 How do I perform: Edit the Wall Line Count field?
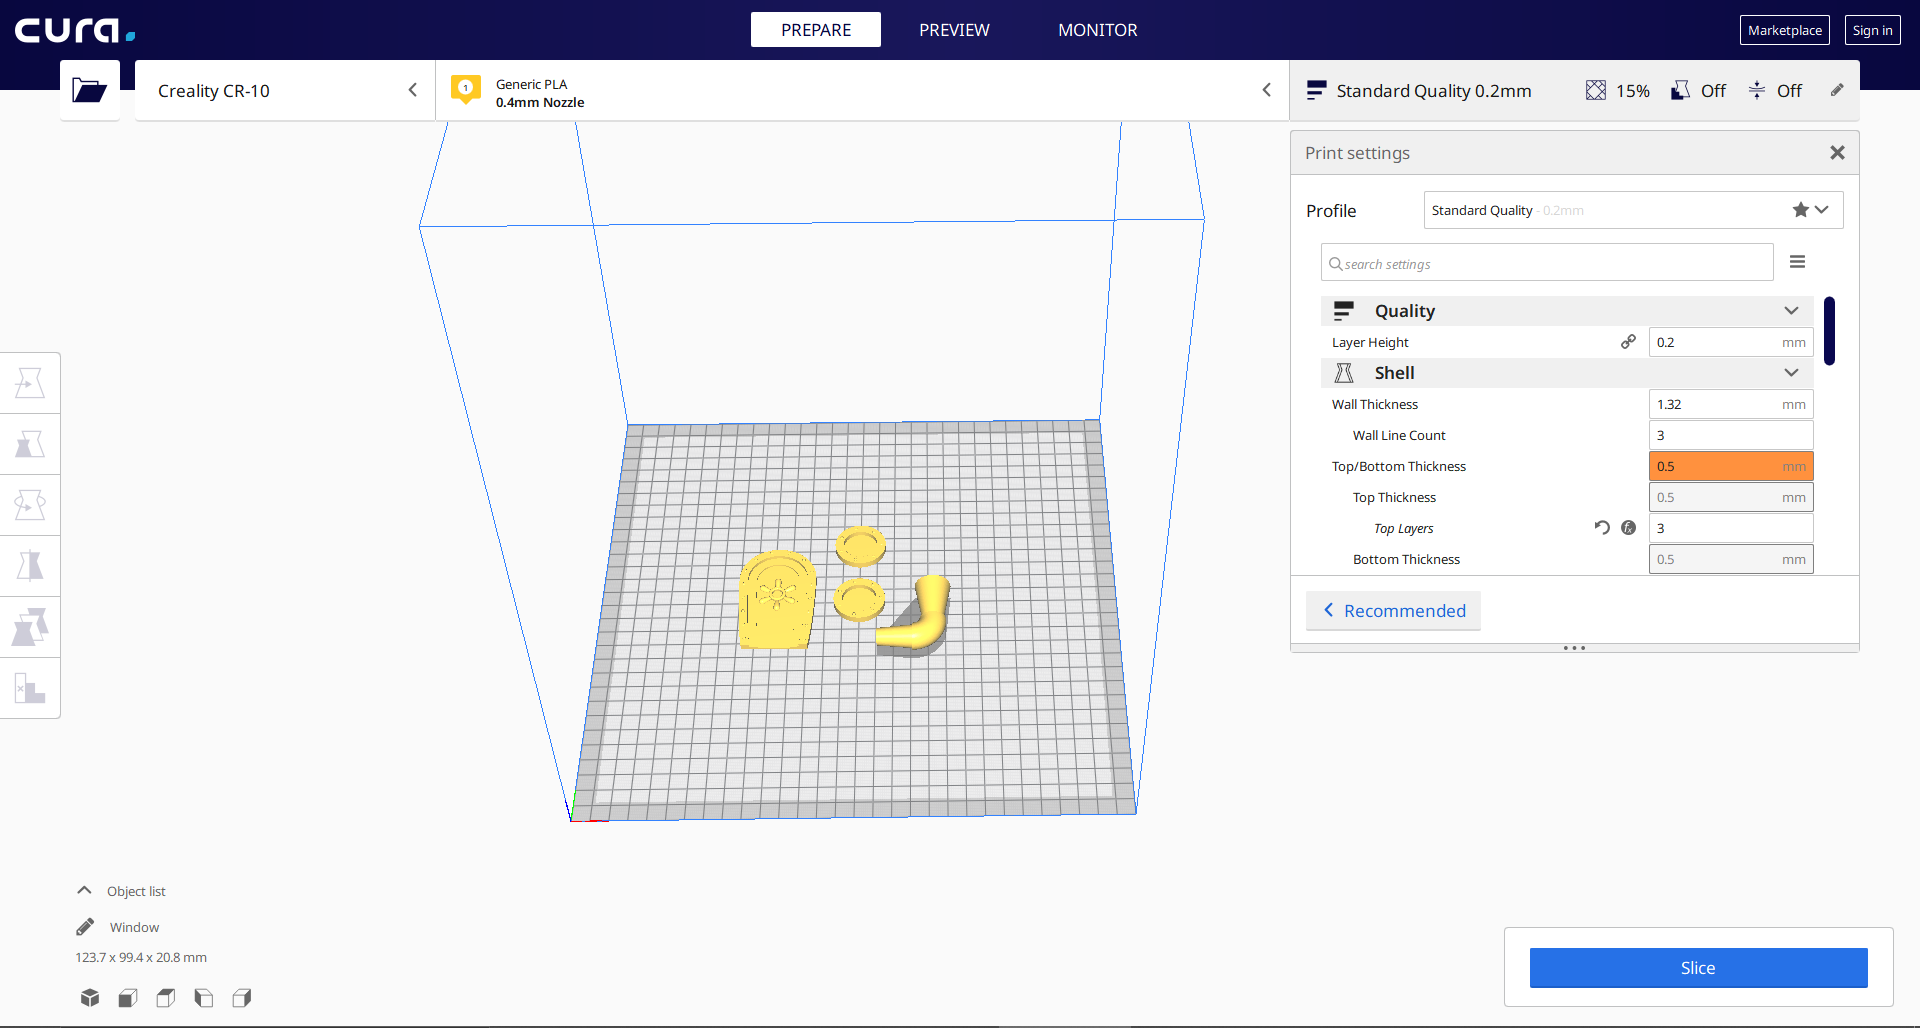(1731, 435)
